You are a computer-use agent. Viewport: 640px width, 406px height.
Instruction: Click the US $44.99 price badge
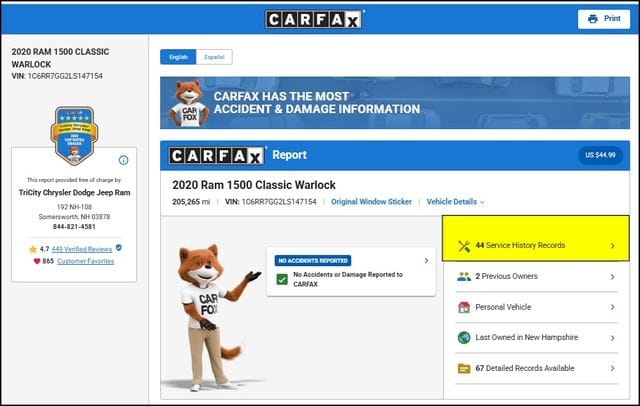coord(600,155)
